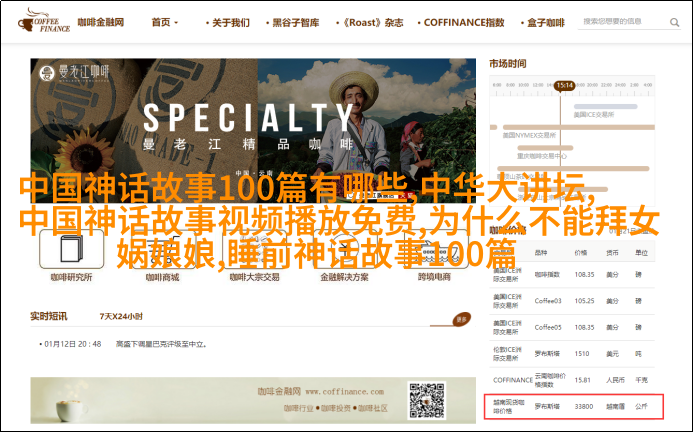
Task: Select the 公斤 unit cell
Action: pyautogui.click(x=641, y=406)
